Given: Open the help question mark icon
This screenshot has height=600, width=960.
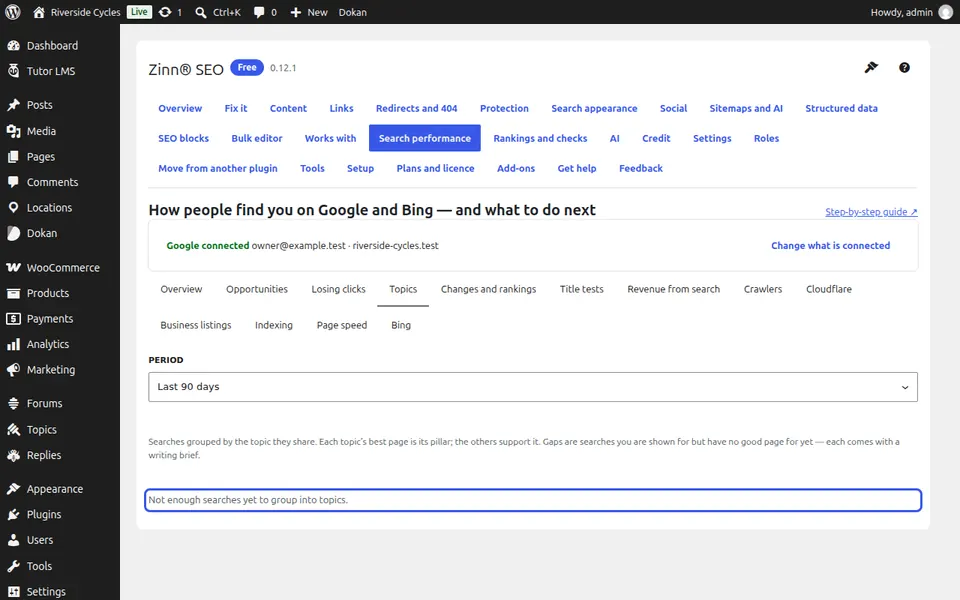Looking at the screenshot, I should pos(904,67).
